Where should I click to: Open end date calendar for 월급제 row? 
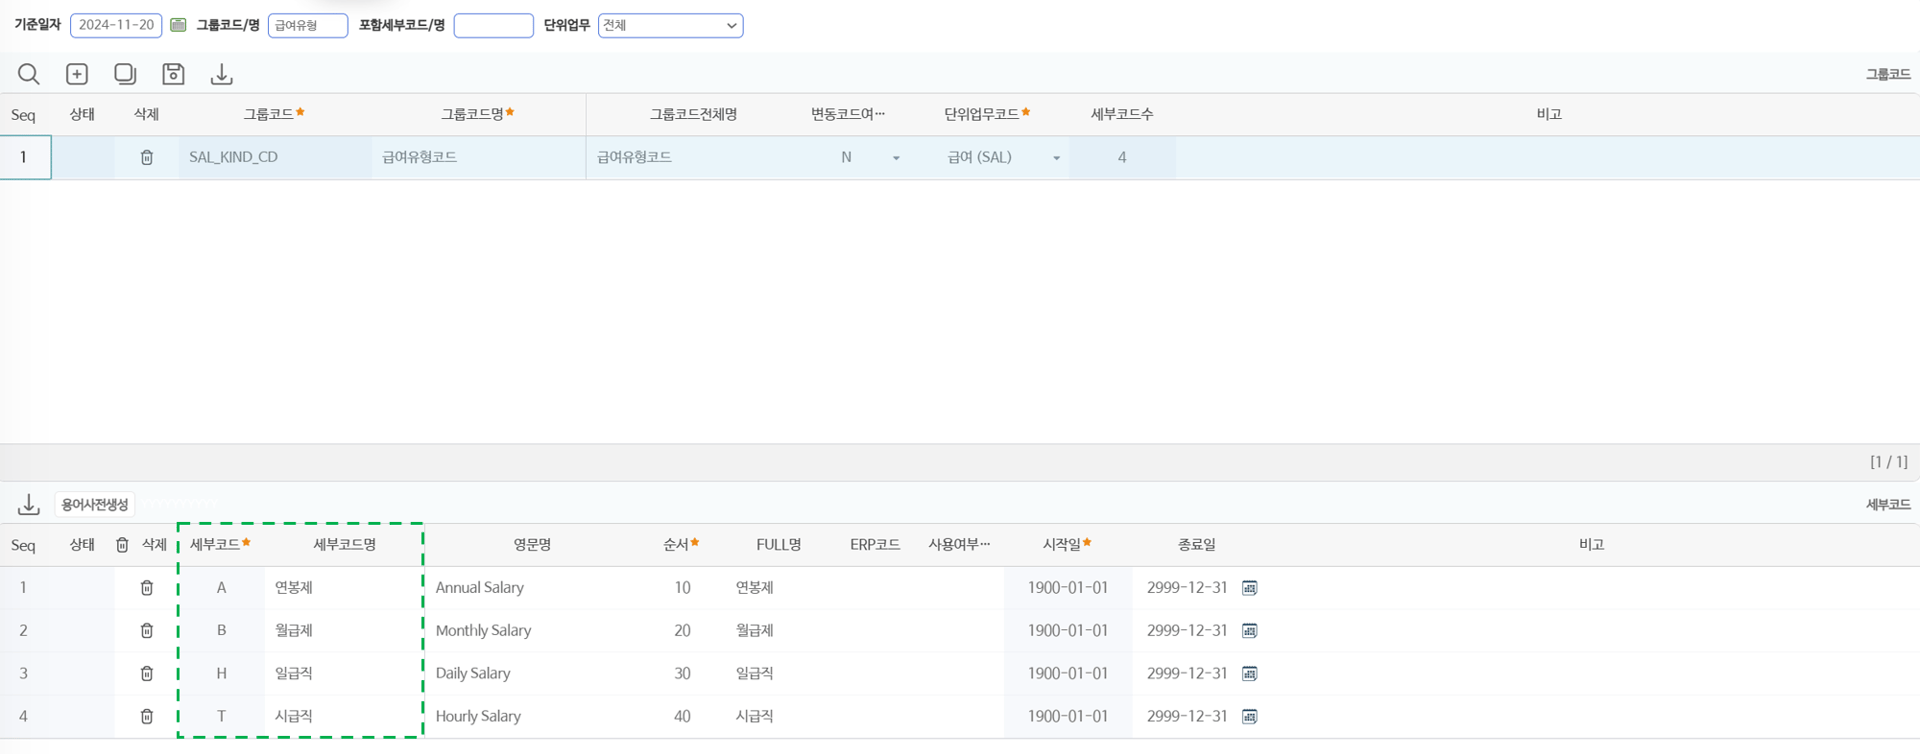[1250, 631]
